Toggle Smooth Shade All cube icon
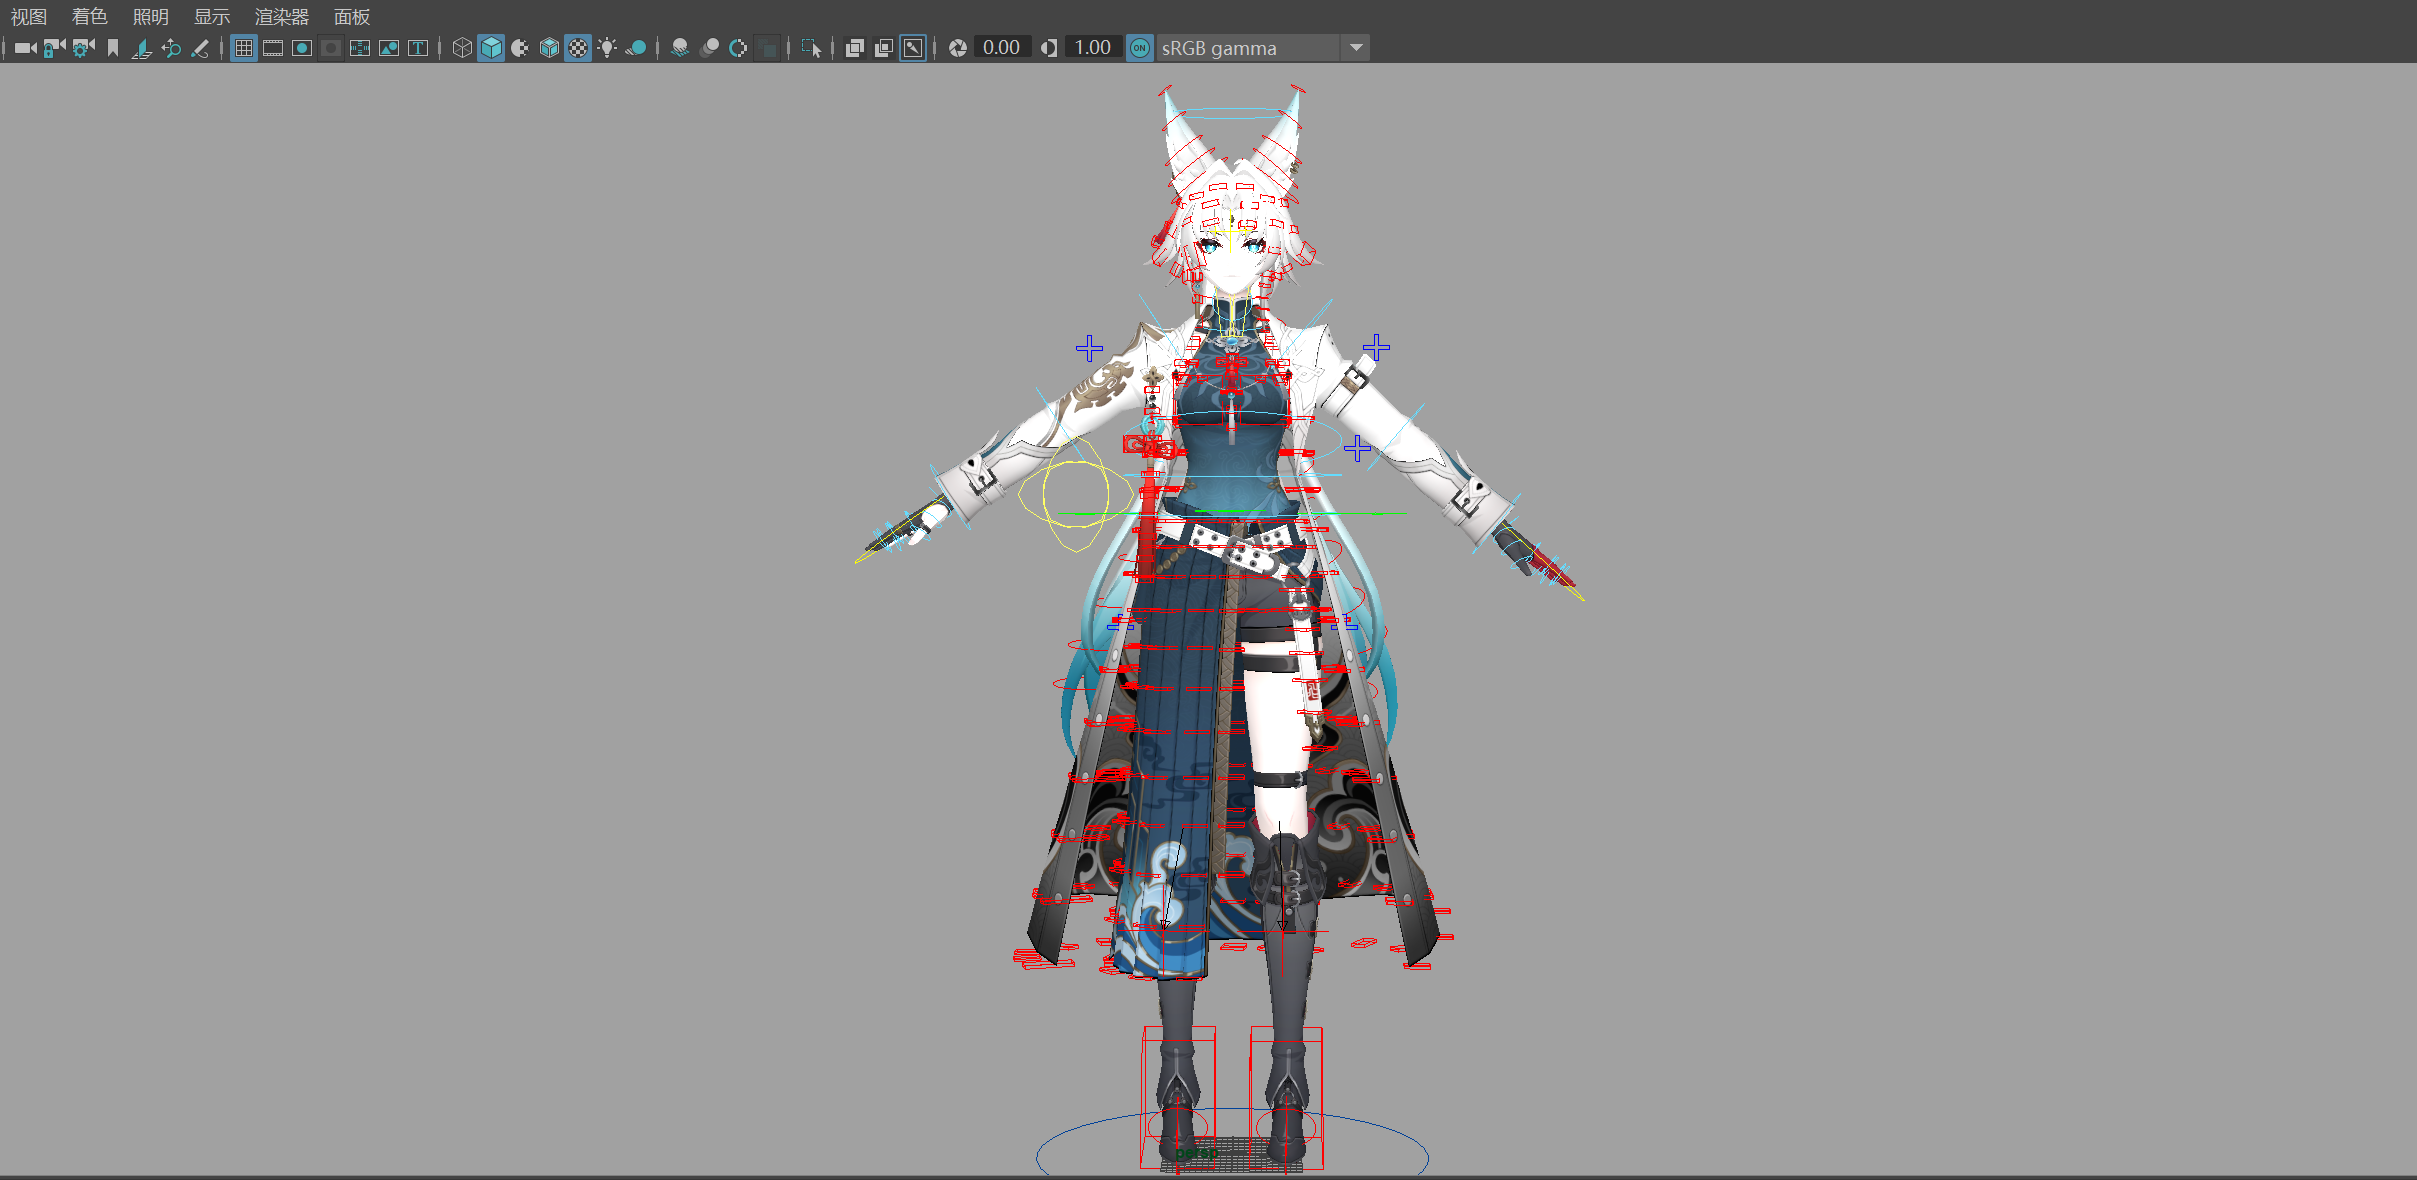 [x=491, y=48]
